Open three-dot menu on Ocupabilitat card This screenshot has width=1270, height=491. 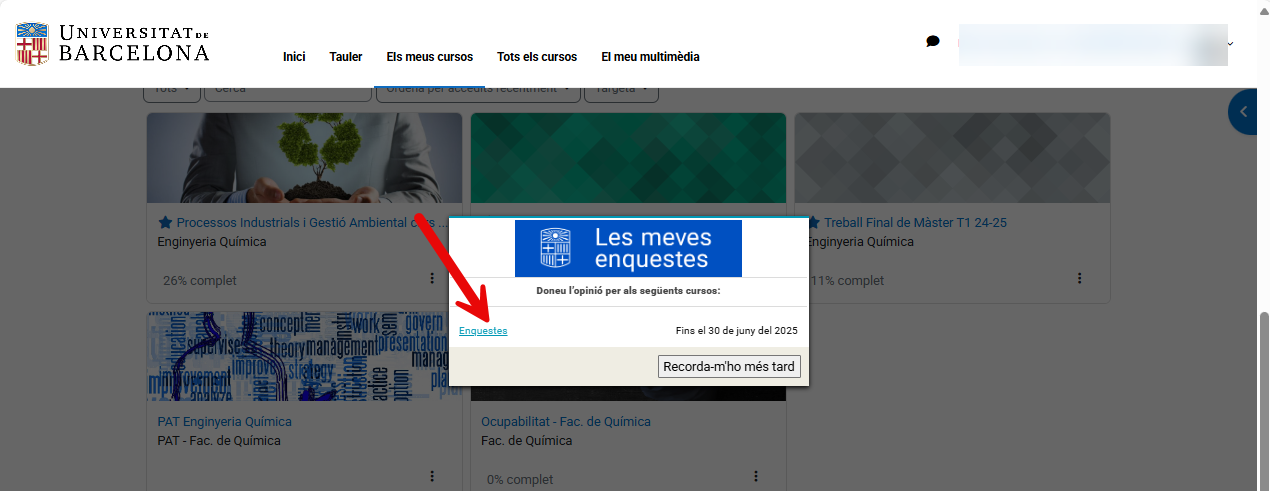coord(756,476)
